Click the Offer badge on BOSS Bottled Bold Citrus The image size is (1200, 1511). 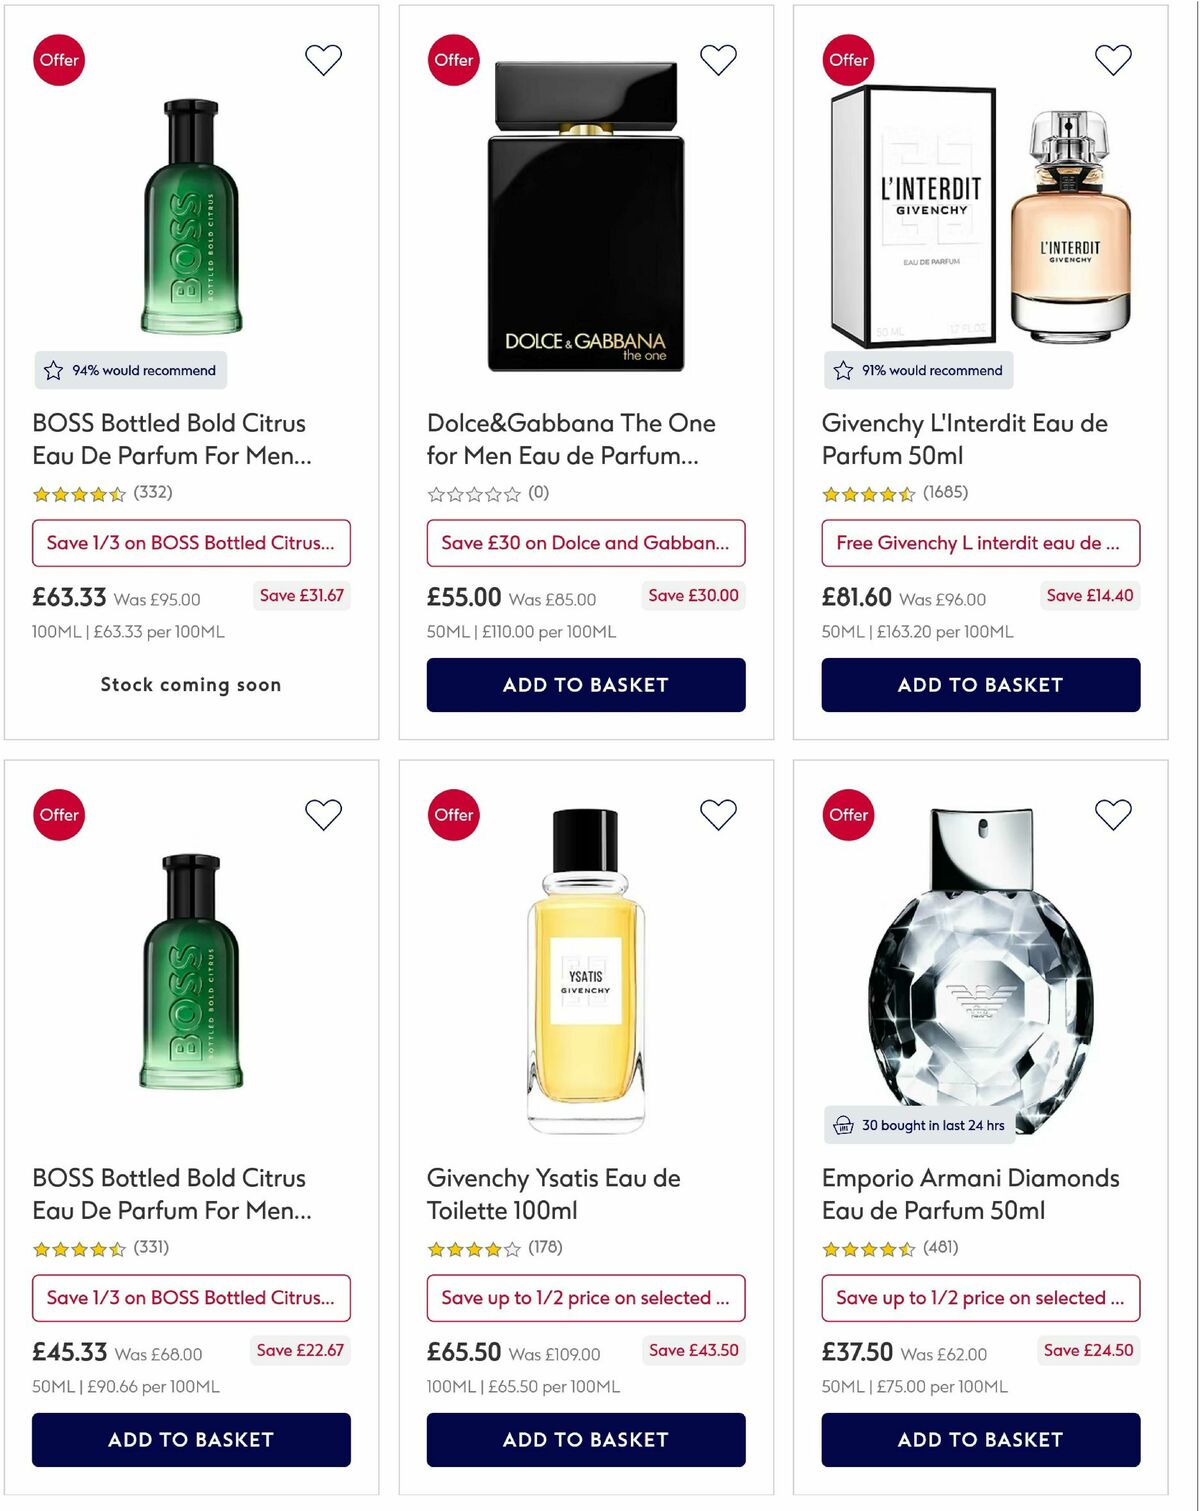pos(59,60)
